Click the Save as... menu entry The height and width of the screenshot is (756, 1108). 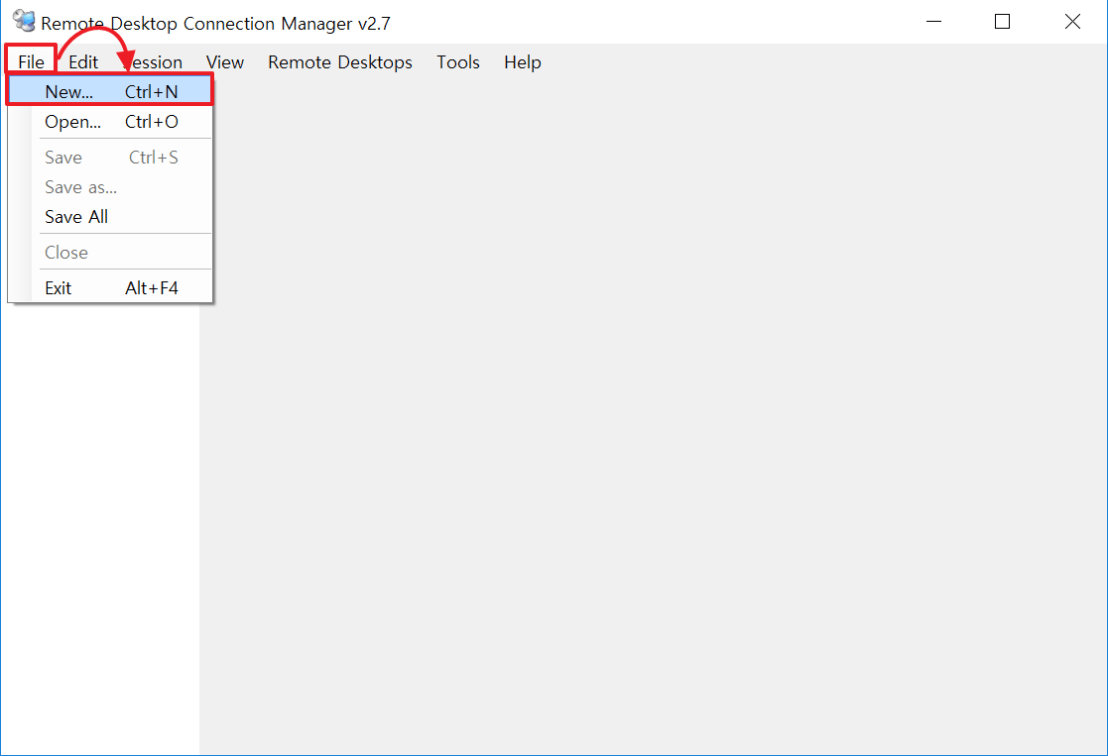(x=81, y=187)
